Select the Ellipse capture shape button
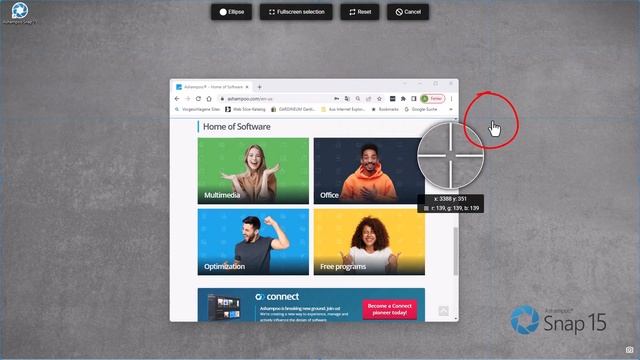The image size is (640, 360). 231,12
